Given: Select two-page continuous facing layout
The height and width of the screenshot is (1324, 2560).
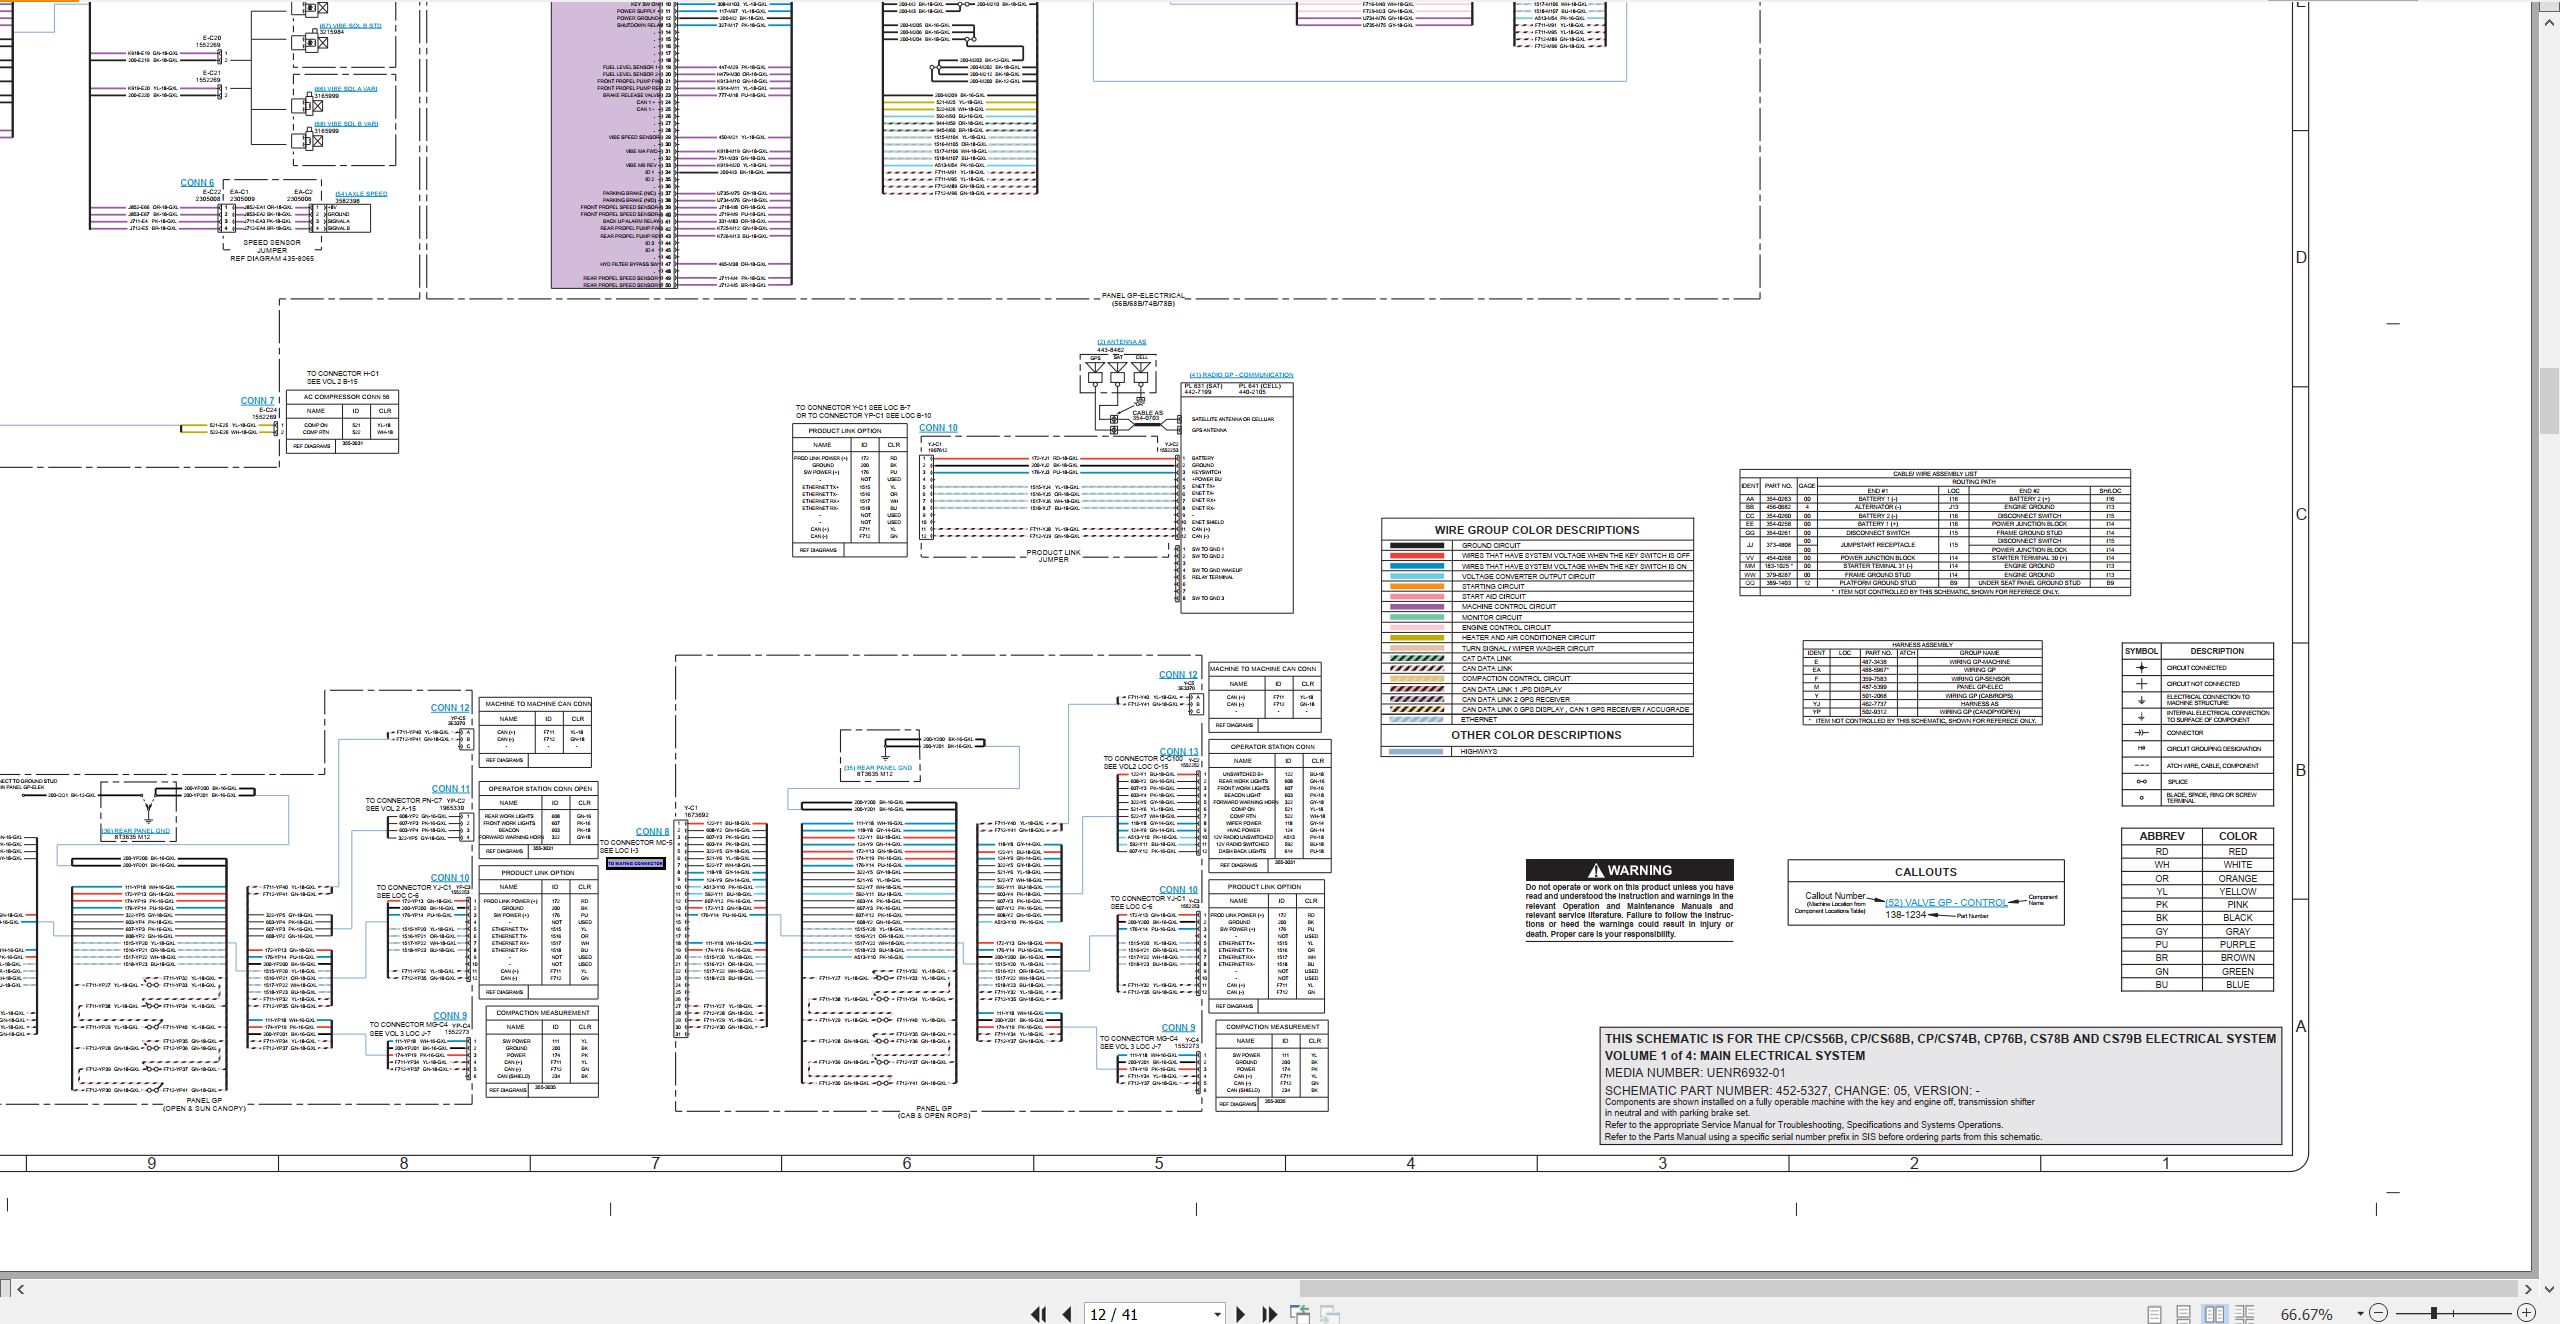Looking at the screenshot, I should pyautogui.click(x=2245, y=1314).
